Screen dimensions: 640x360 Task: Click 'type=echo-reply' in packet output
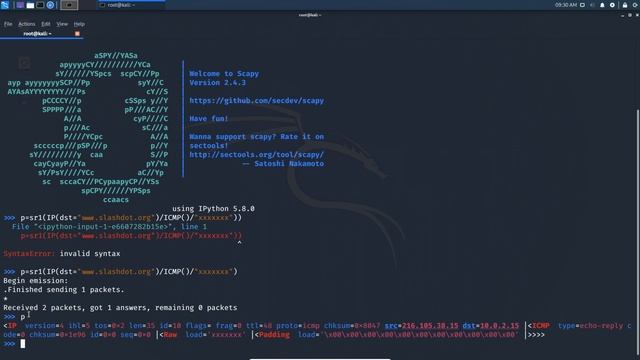point(591,326)
